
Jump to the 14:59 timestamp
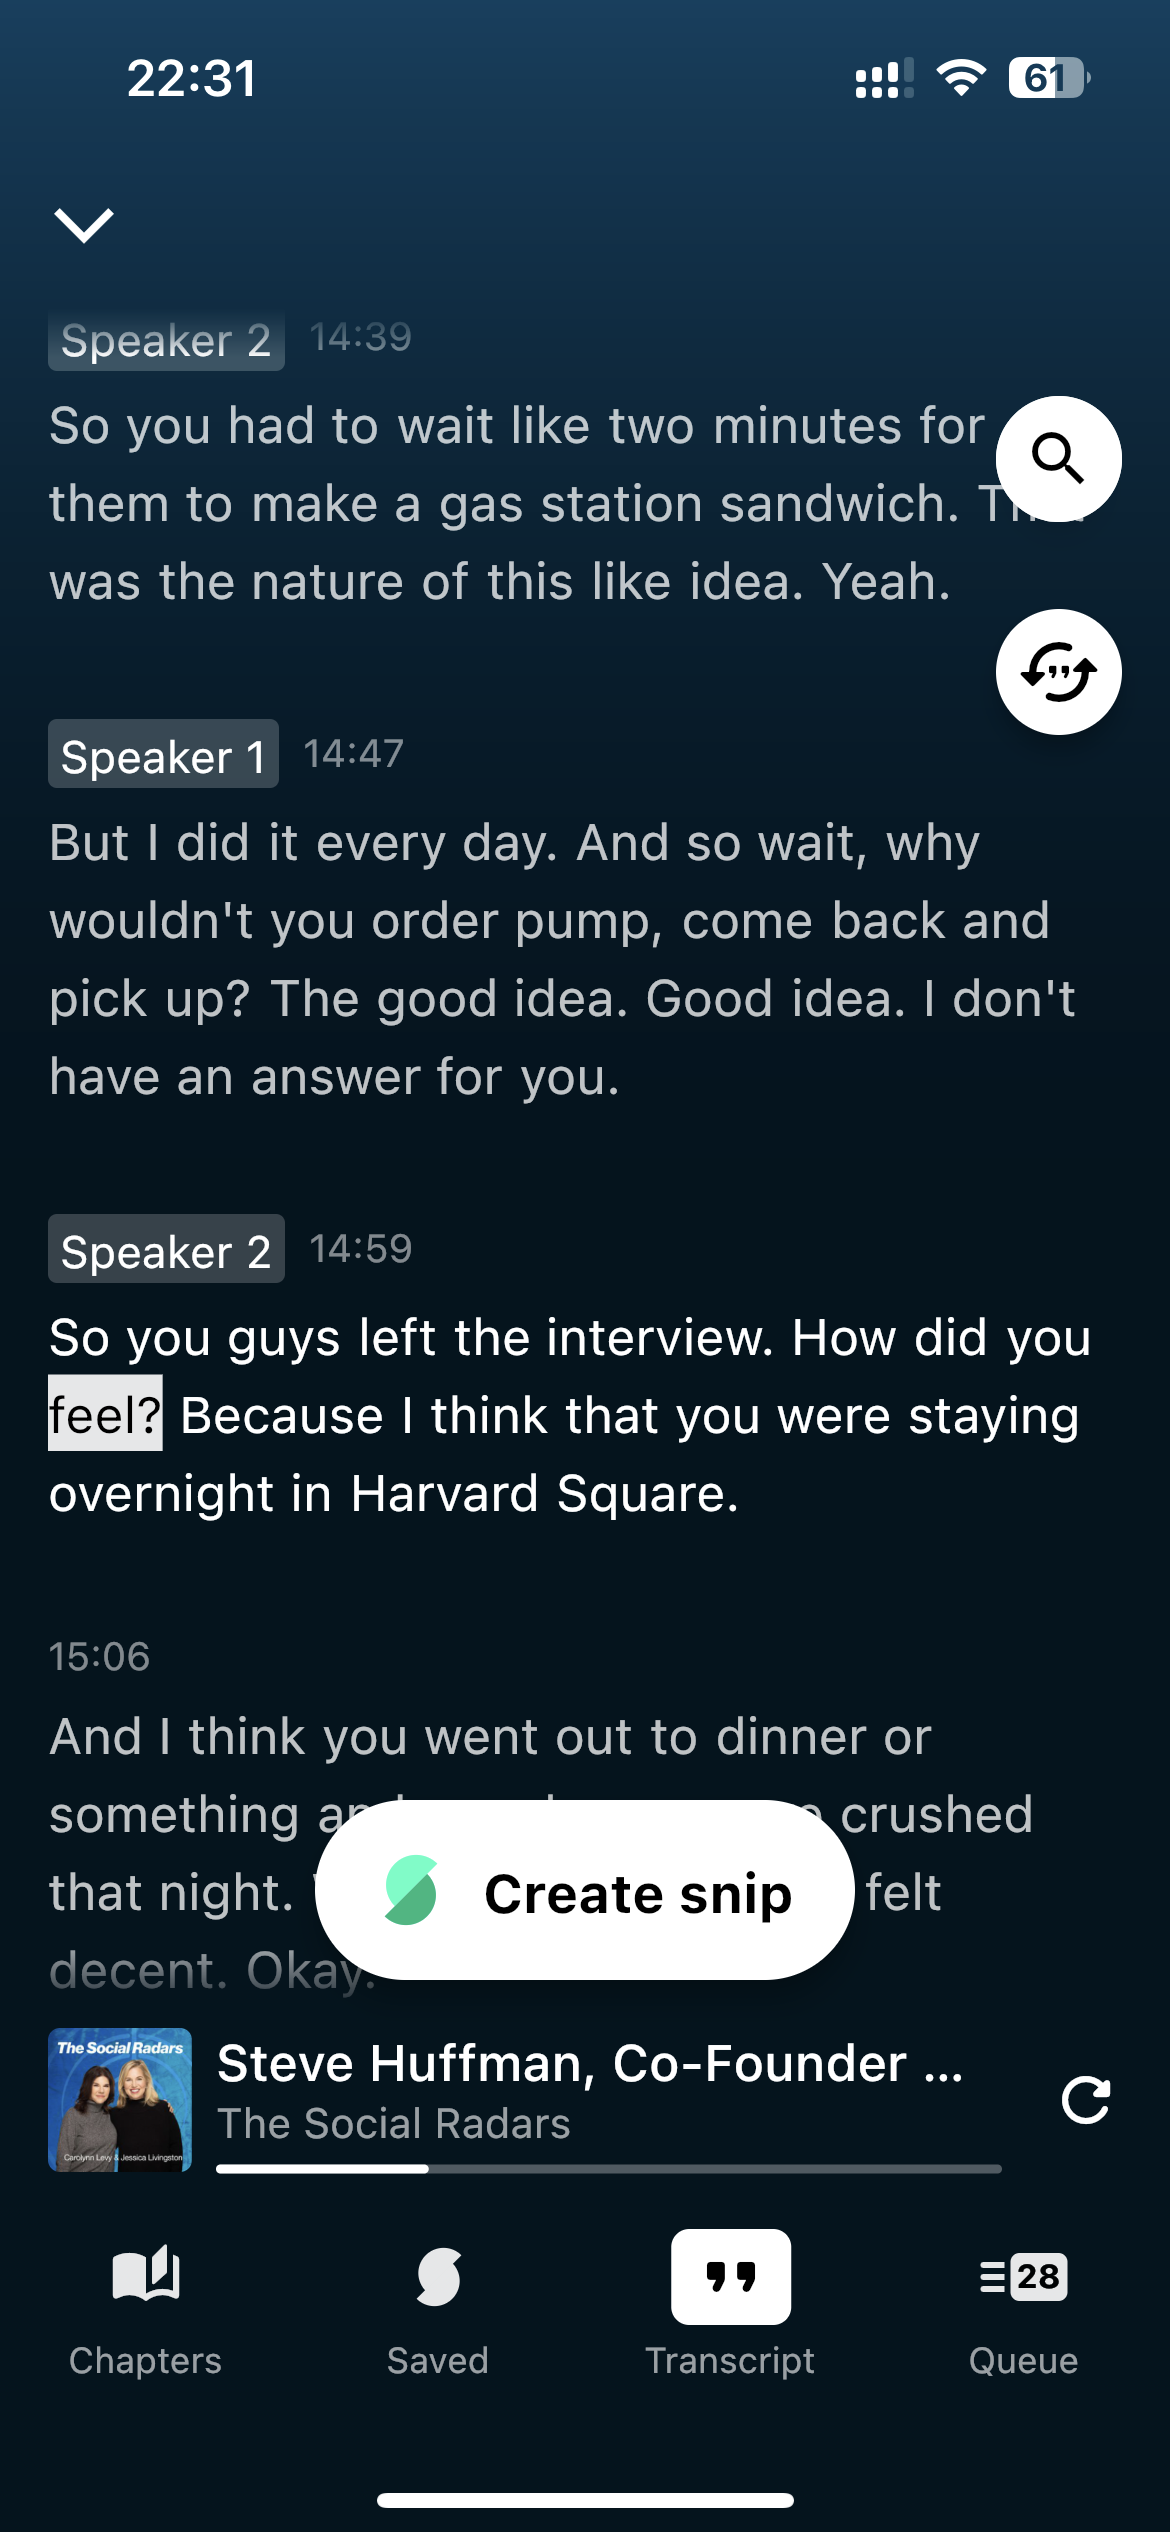click(361, 1250)
